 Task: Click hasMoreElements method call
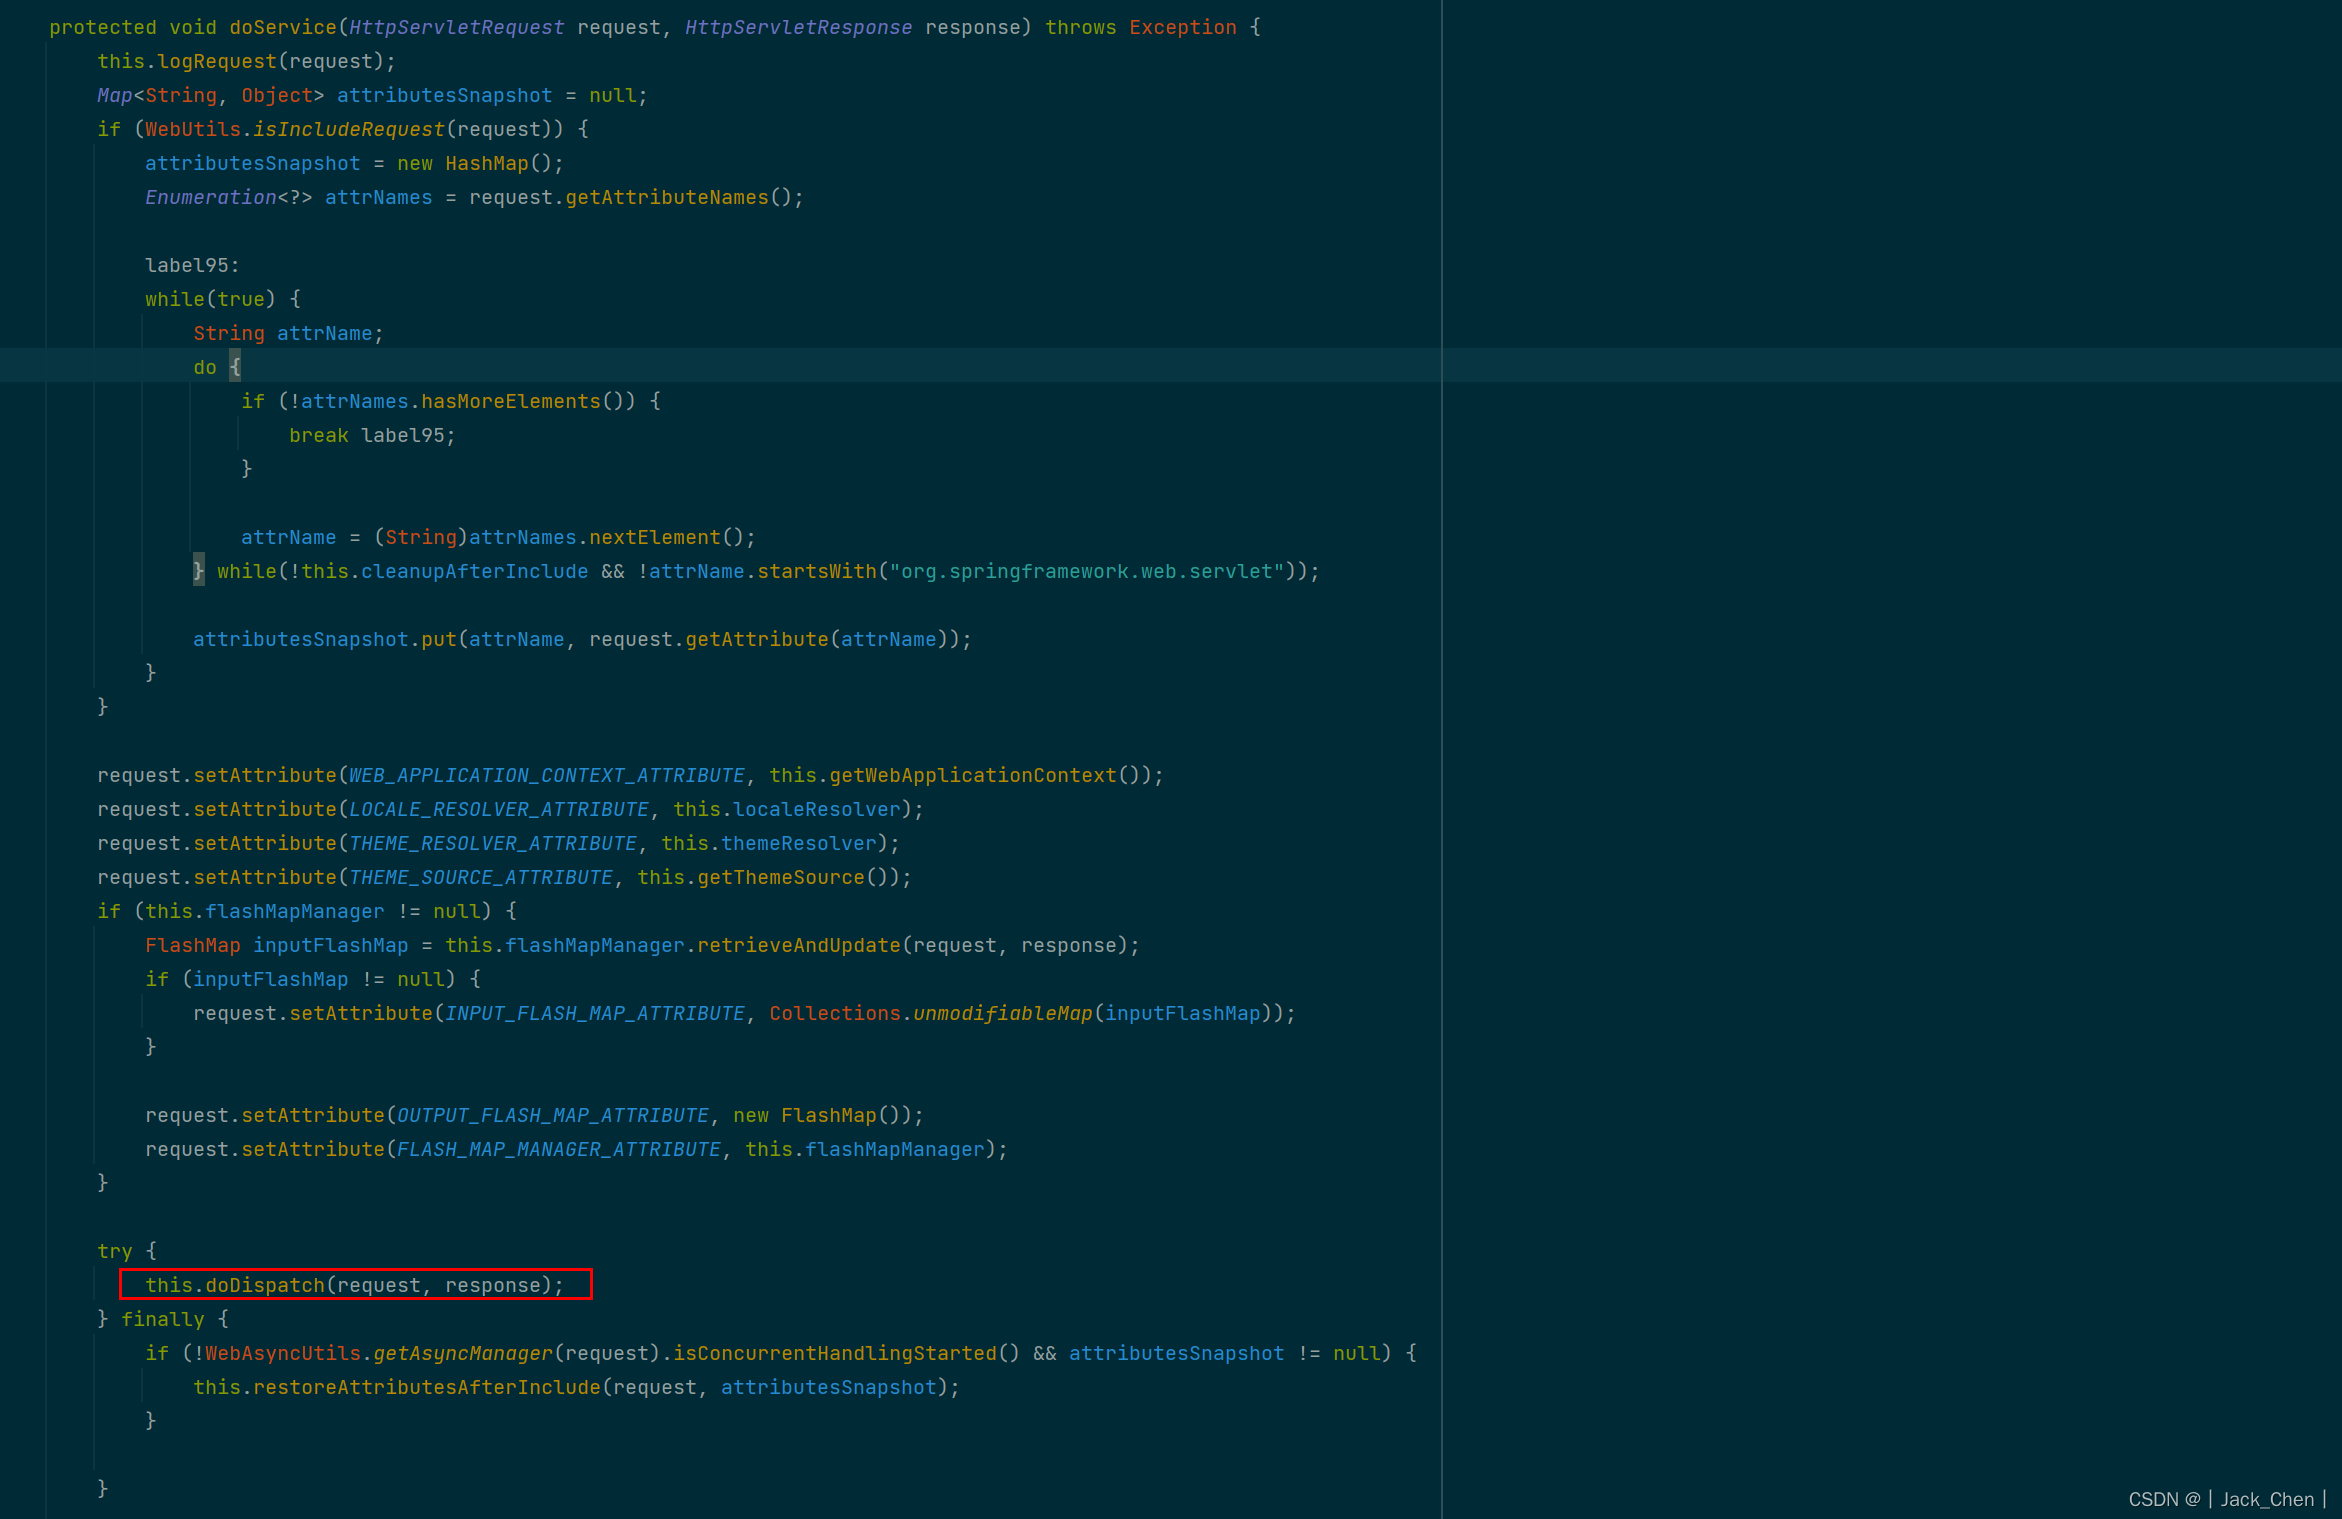[x=510, y=401]
